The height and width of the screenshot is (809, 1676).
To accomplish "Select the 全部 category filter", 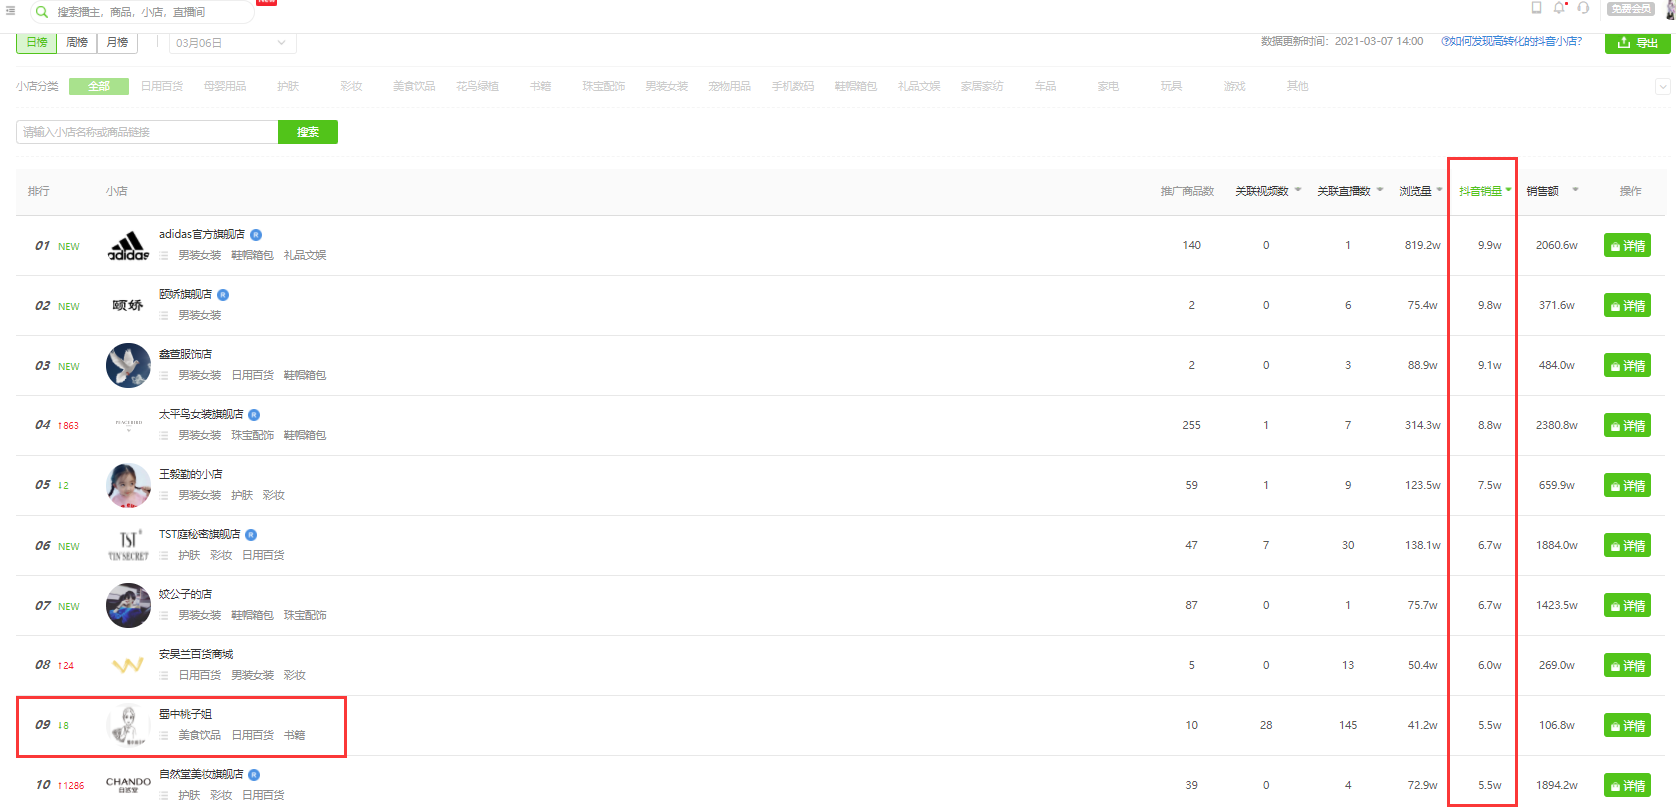I will (x=99, y=87).
